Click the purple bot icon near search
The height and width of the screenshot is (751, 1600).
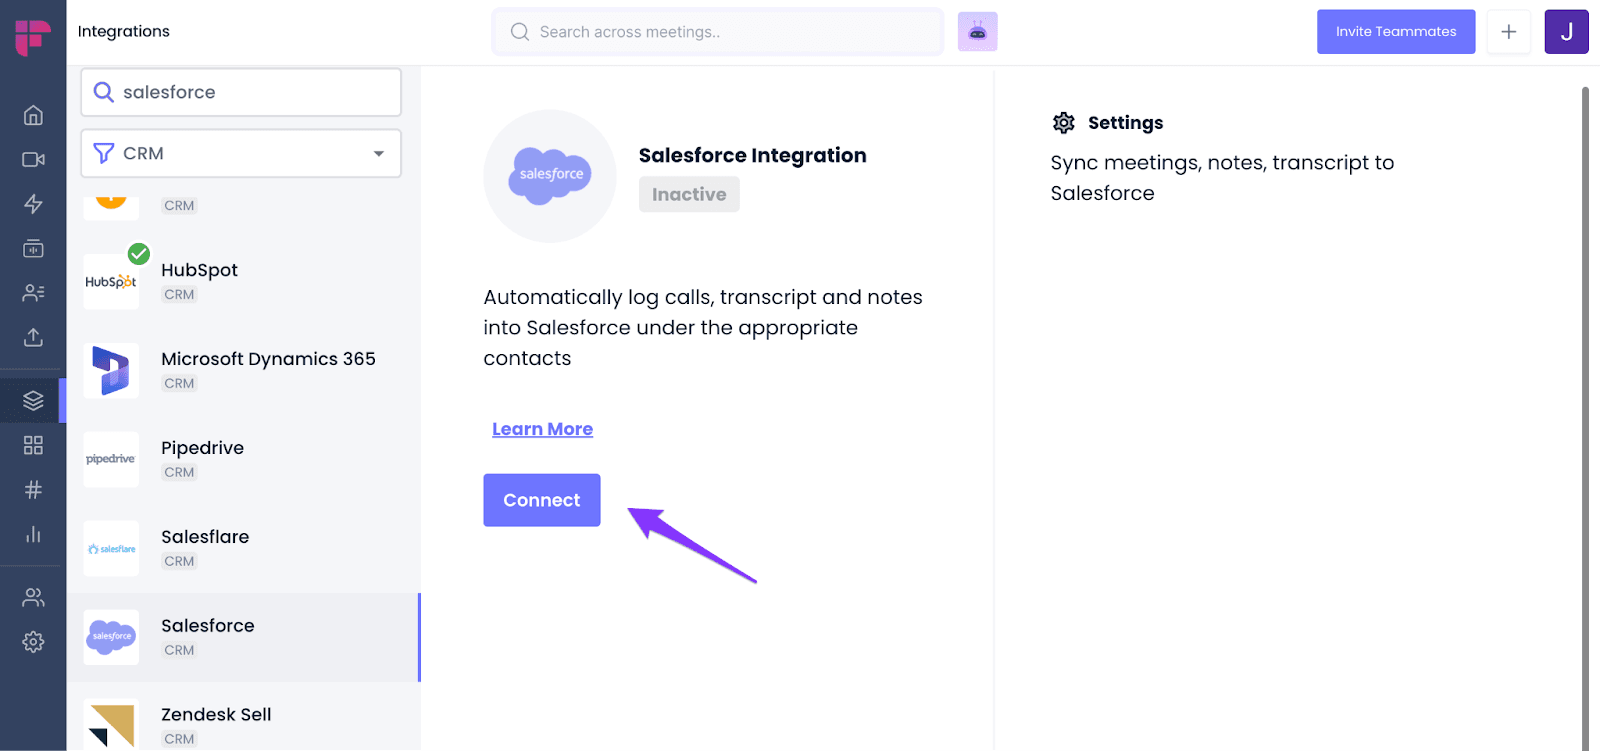(x=977, y=32)
